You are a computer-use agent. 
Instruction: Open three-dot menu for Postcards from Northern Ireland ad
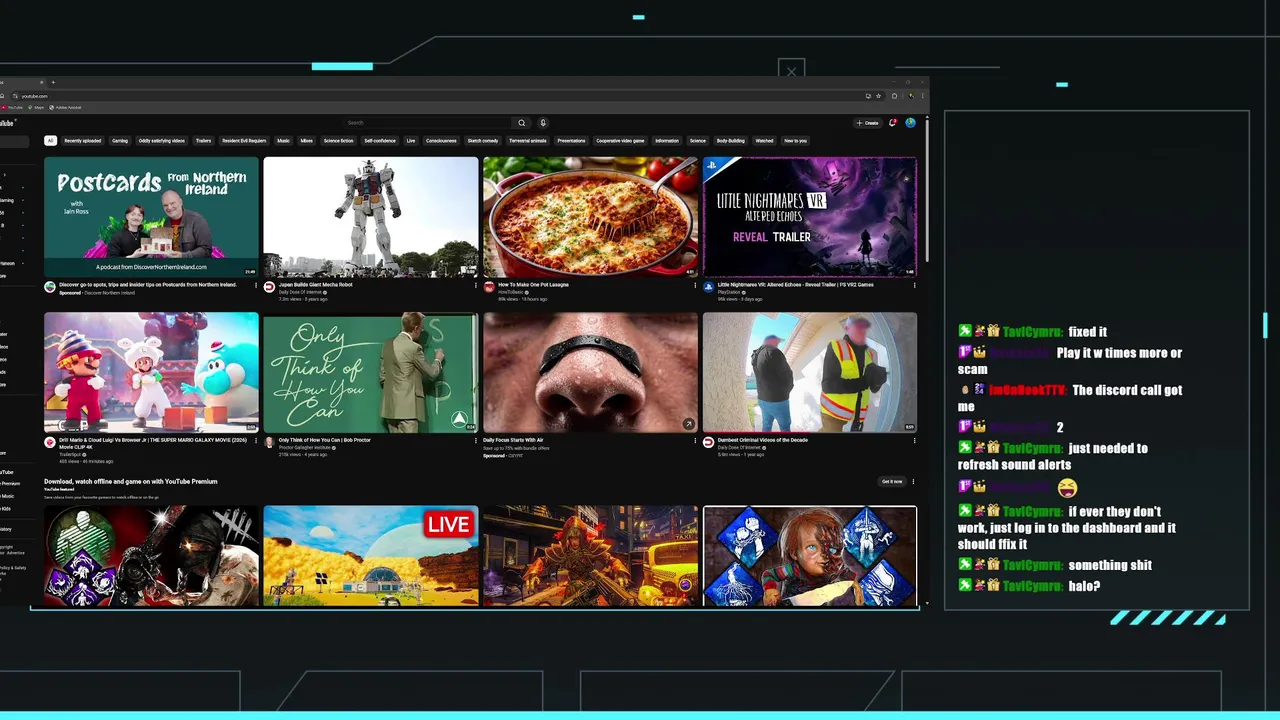click(255, 285)
